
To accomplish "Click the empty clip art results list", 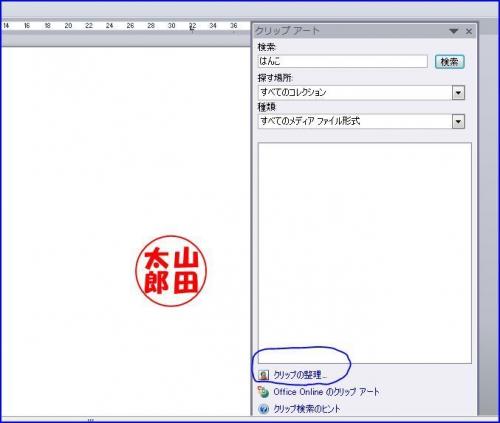I will point(365,253).
